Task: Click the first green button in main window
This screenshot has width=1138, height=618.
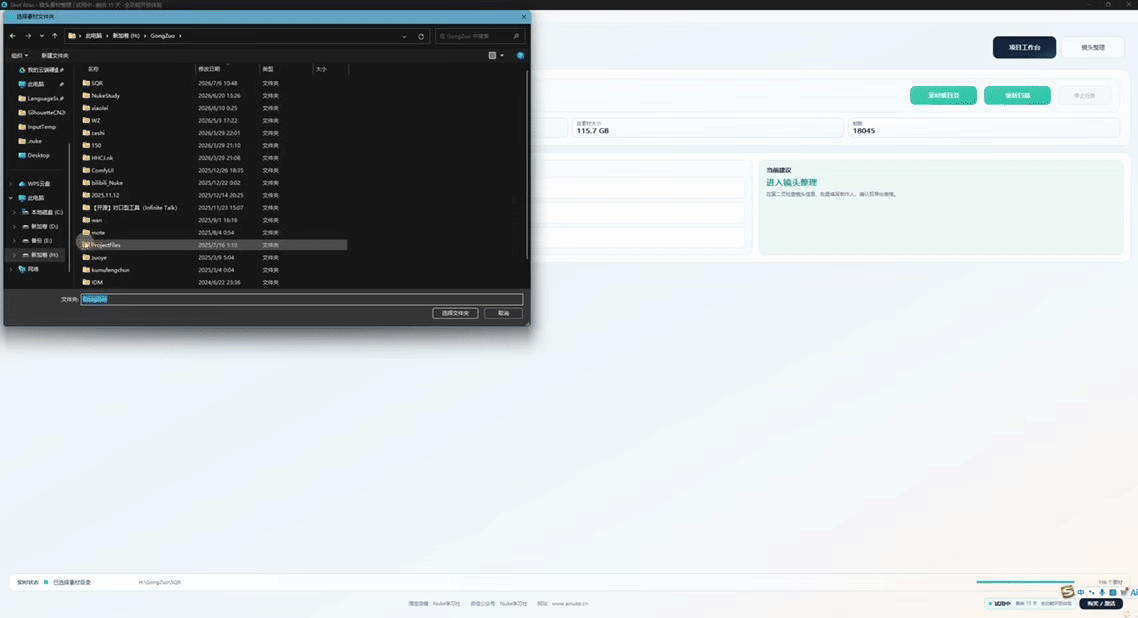Action: pyautogui.click(x=943, y=95)
